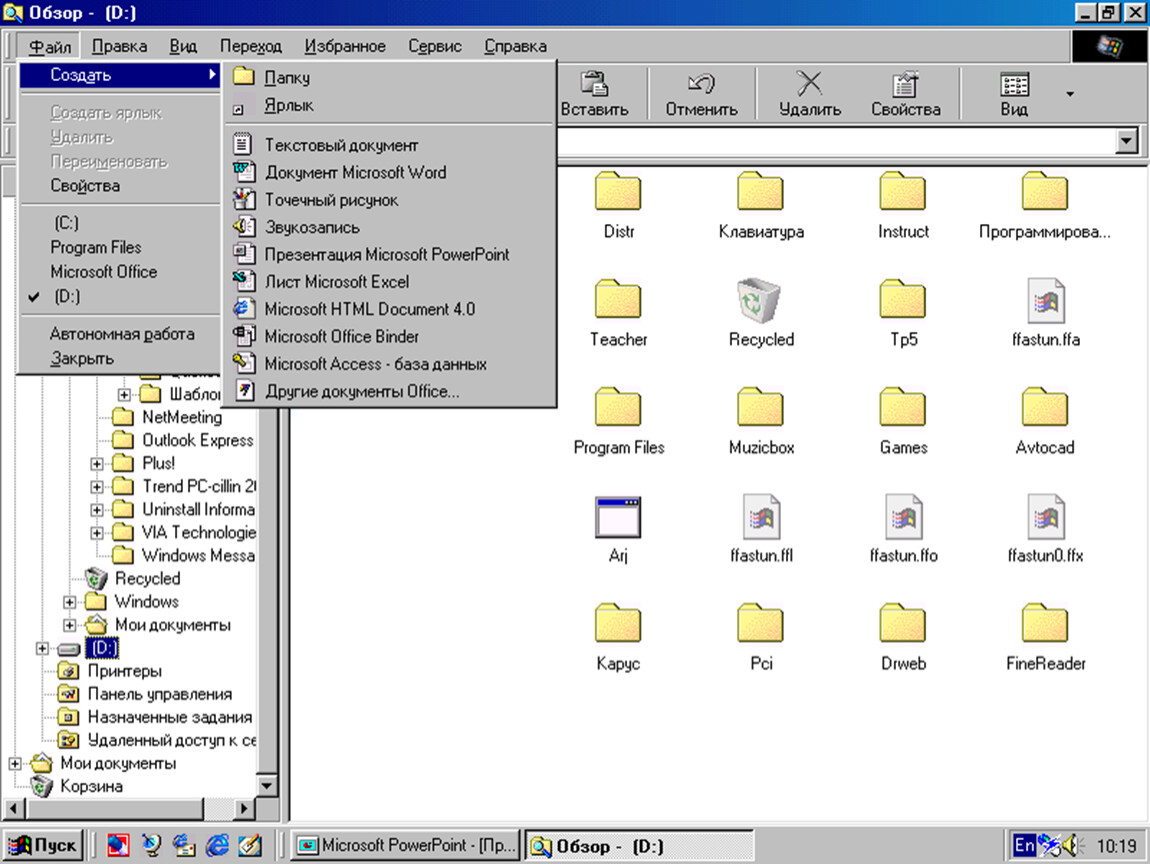The image size is (1150, 864).
Task: Choose Ярлык from the Создать submenu
Action: (389, 105)
